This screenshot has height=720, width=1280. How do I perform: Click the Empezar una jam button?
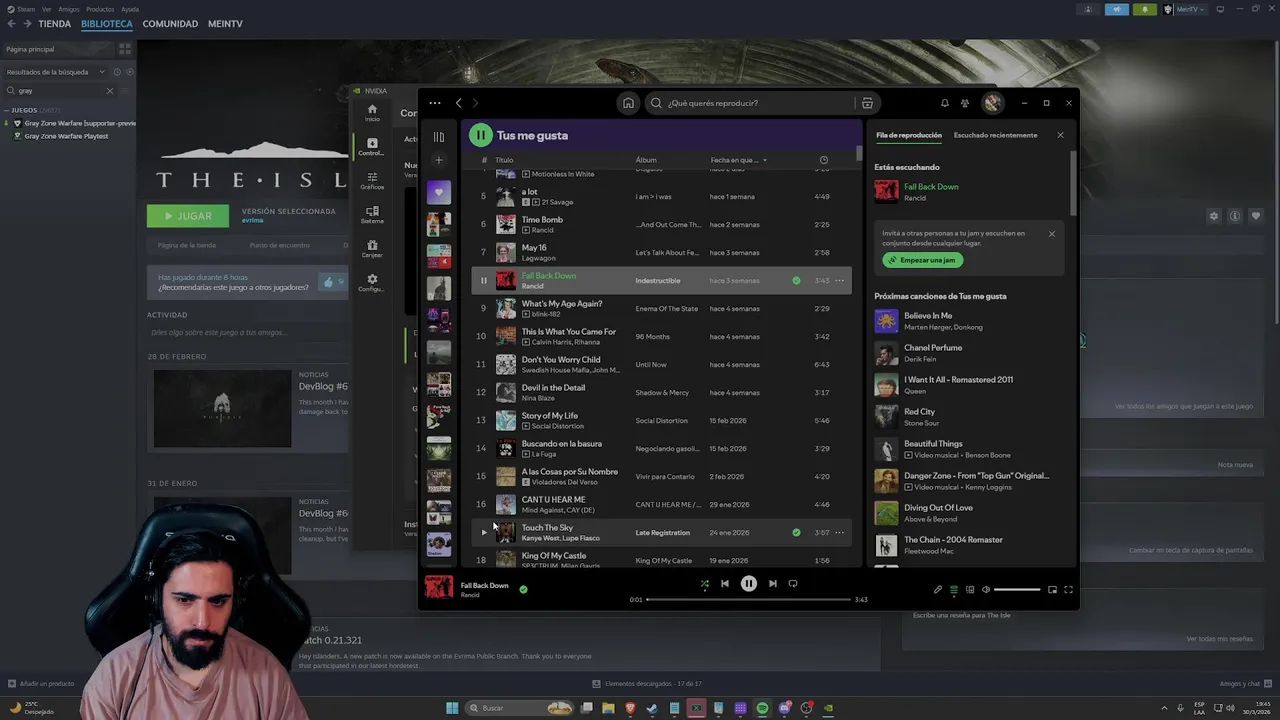pos(923,260)
